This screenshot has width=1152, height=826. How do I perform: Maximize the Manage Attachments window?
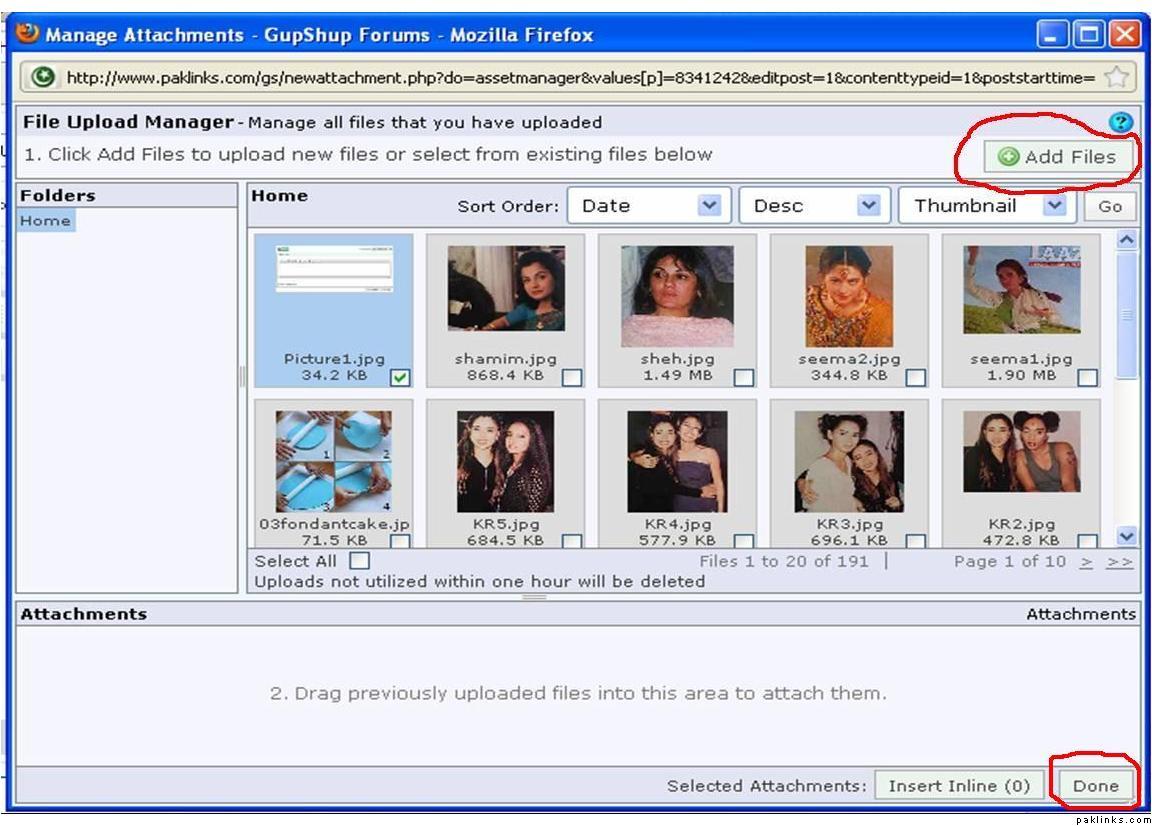pos(1089,35)
